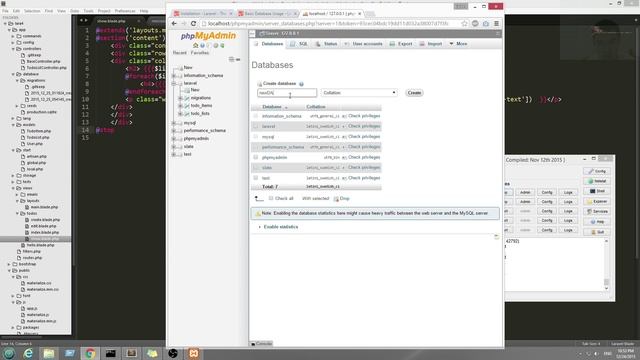Open File Explorer from the taskbar
This screenshot has height=360, width=640.
point(49,353)
